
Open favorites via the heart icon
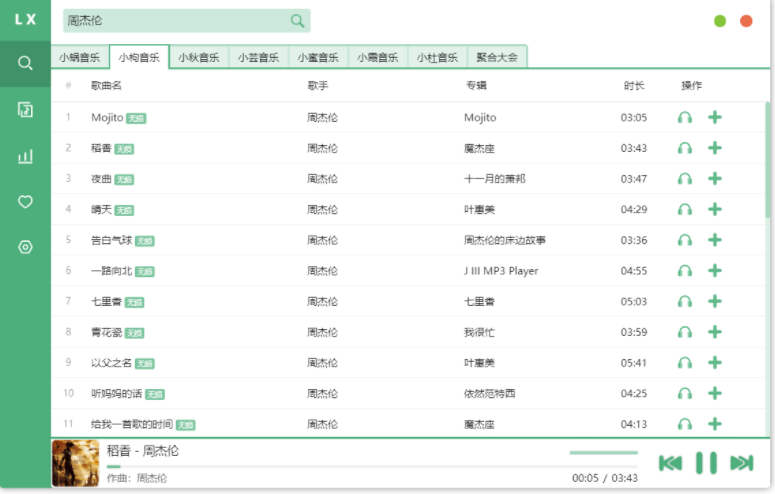click(x=25, y=202)
